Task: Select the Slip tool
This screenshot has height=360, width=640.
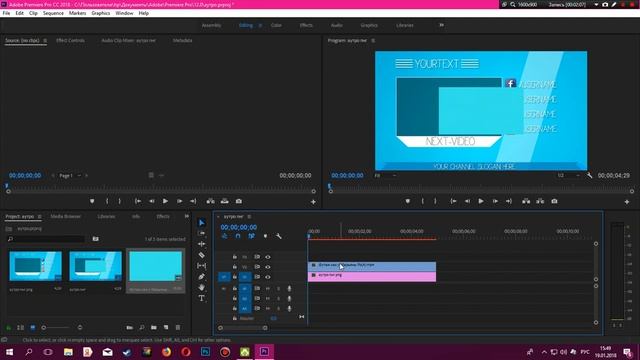Action: tap(202, 265)
